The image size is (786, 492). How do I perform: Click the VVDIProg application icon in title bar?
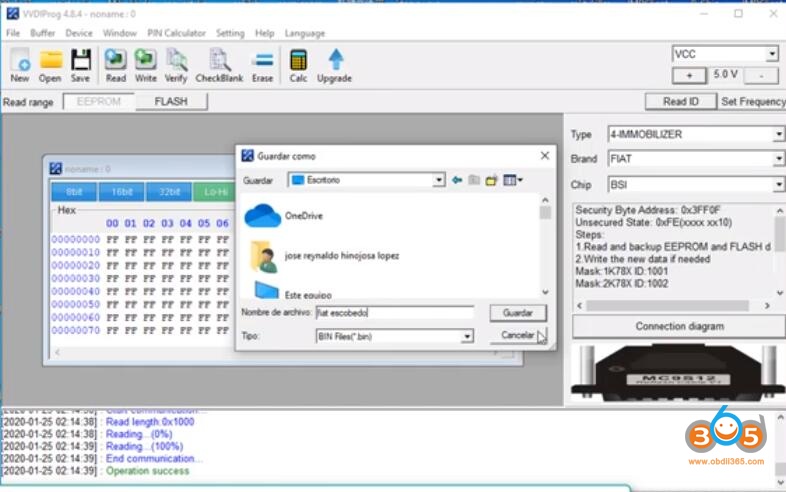(x=13, y=14)
